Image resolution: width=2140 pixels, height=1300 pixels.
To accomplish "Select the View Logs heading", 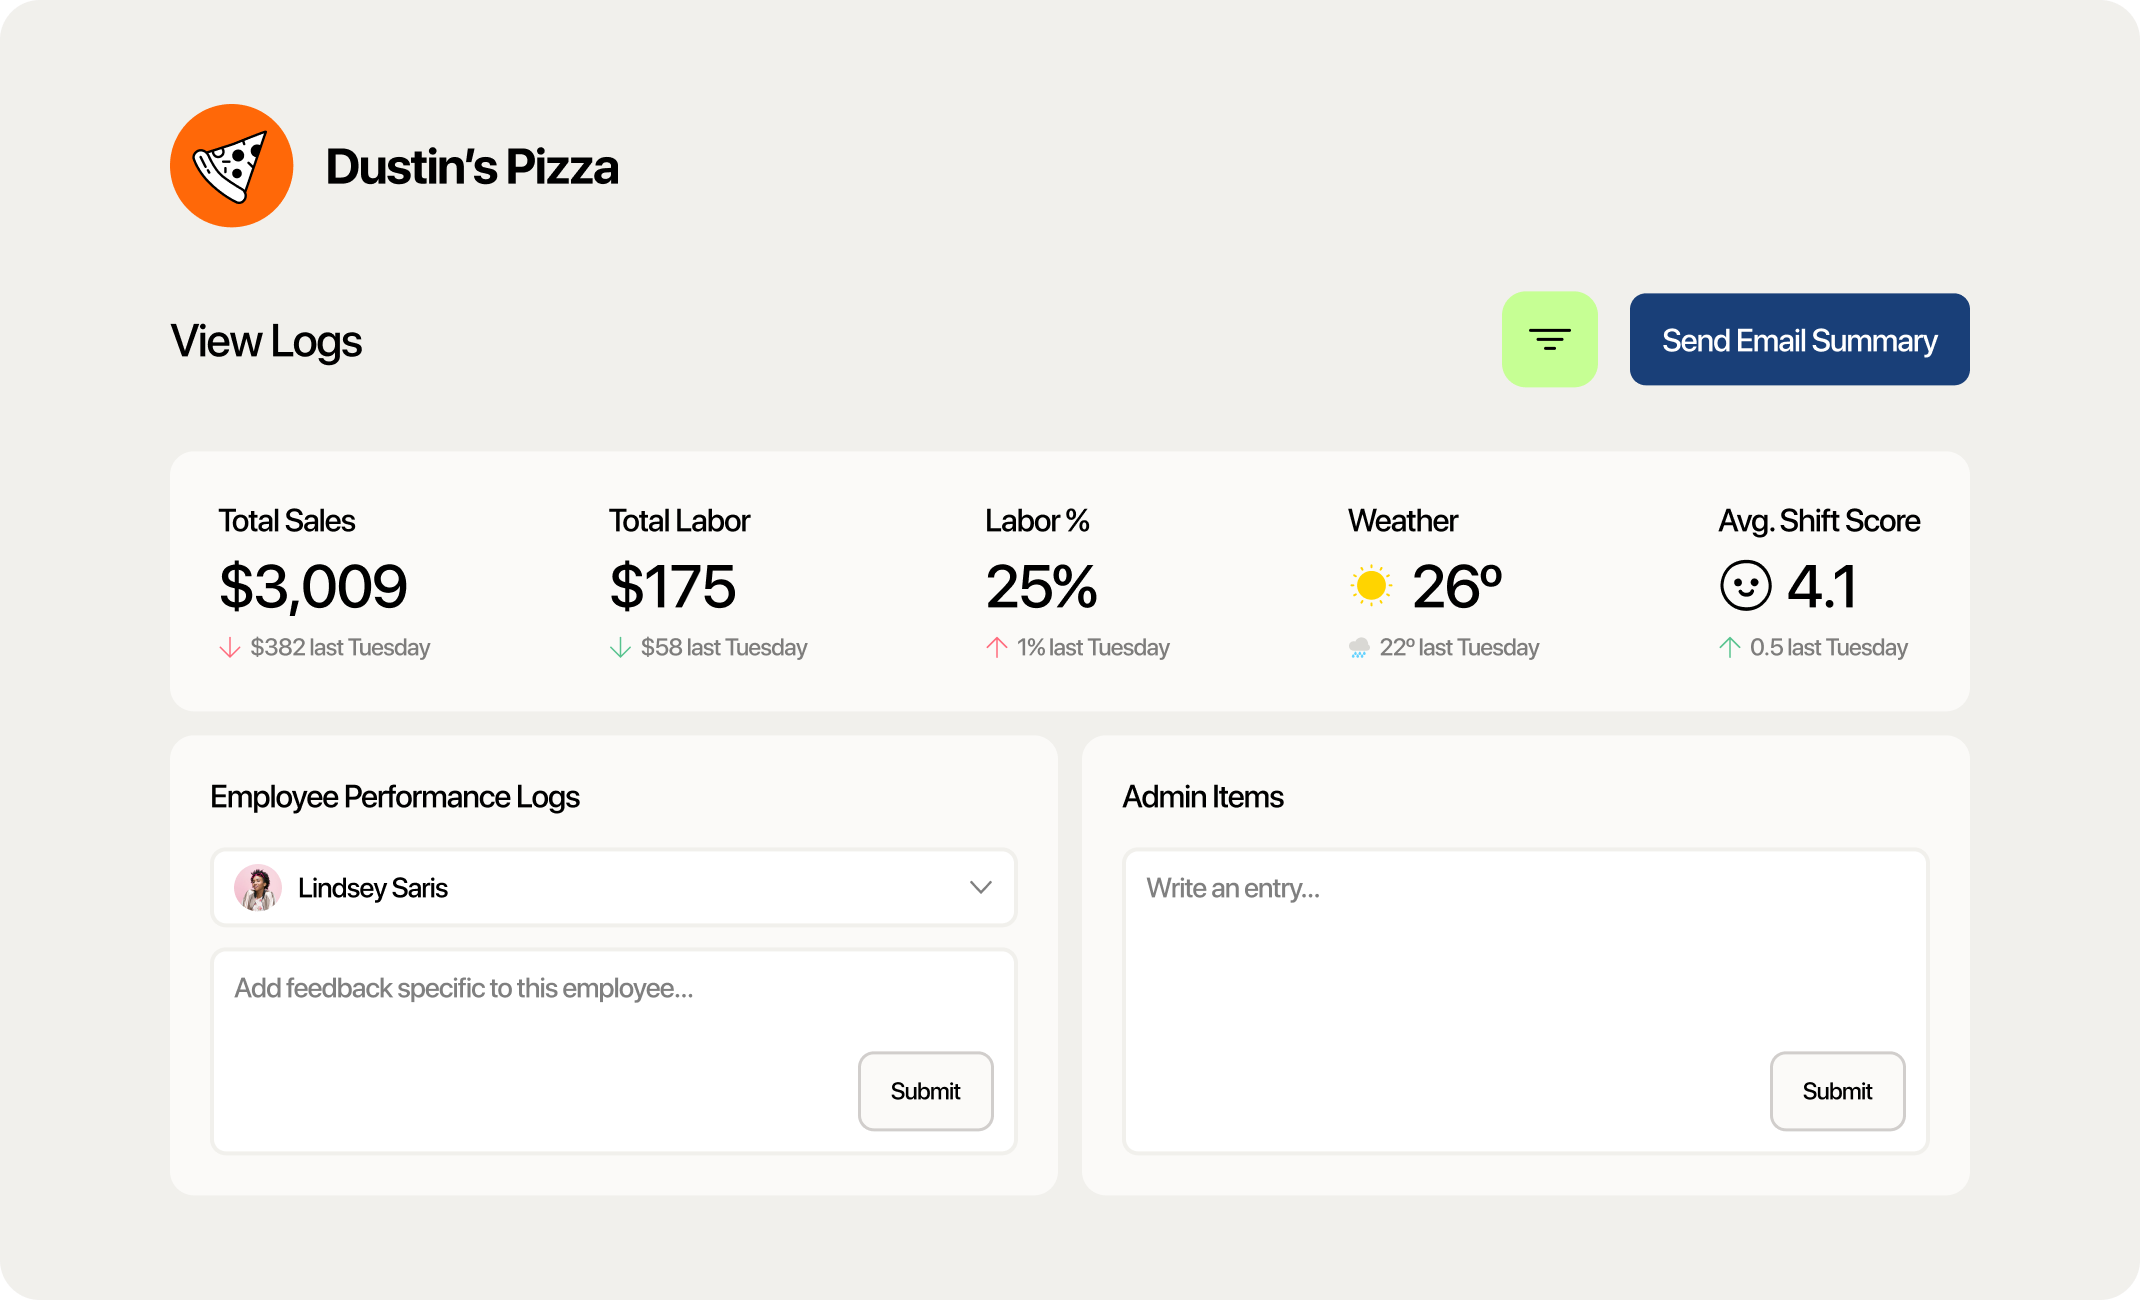I will coord(266,340).
